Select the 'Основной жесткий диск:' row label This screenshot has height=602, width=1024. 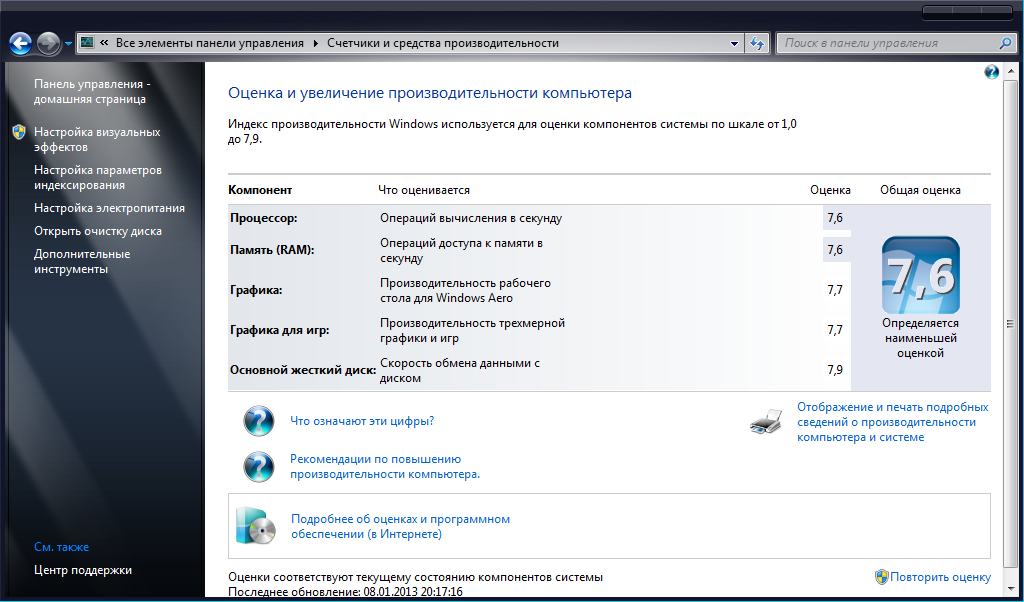point(303,370)
